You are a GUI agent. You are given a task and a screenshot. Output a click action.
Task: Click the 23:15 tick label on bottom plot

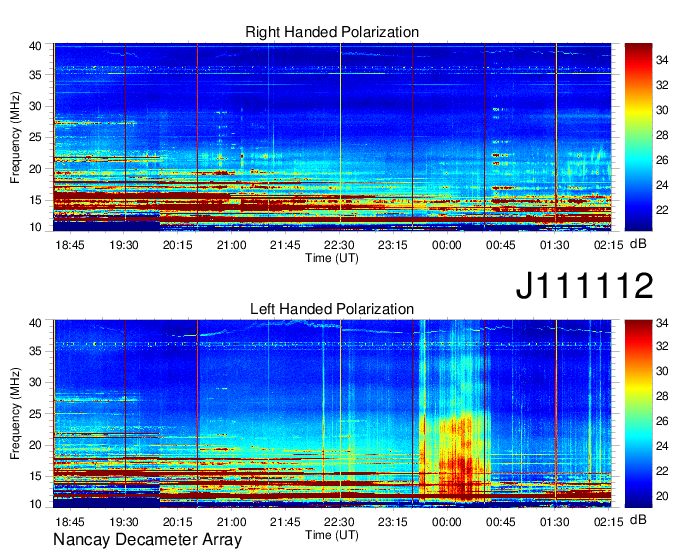tap(393, 522)
